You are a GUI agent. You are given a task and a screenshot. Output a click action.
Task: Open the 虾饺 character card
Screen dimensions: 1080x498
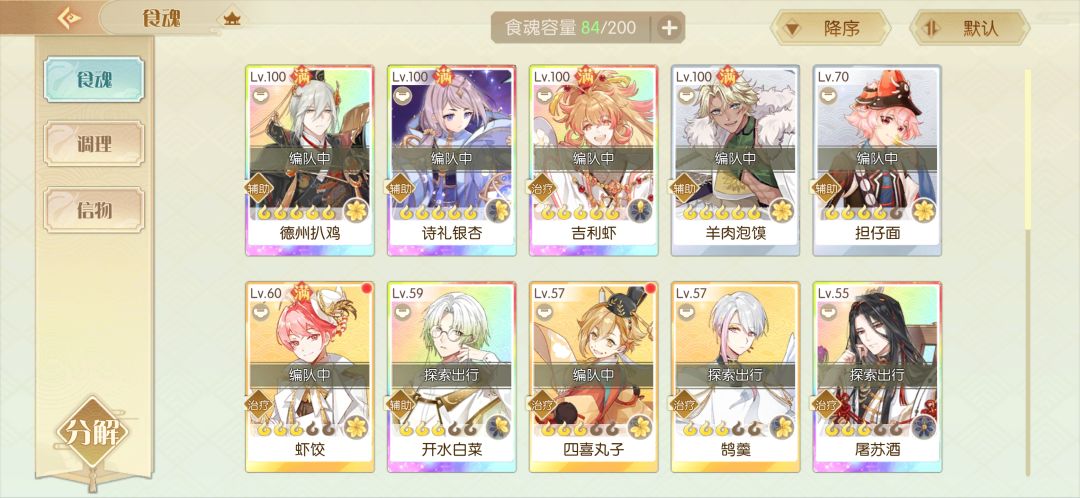(310, 377)
